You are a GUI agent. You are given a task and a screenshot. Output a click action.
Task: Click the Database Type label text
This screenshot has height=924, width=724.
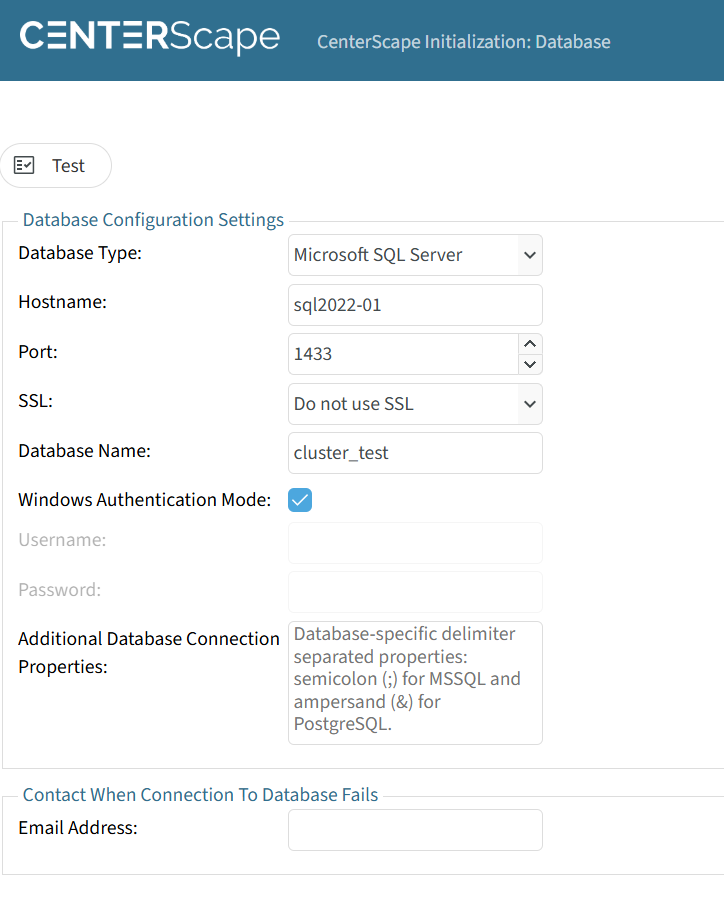(x=80, y=253)
